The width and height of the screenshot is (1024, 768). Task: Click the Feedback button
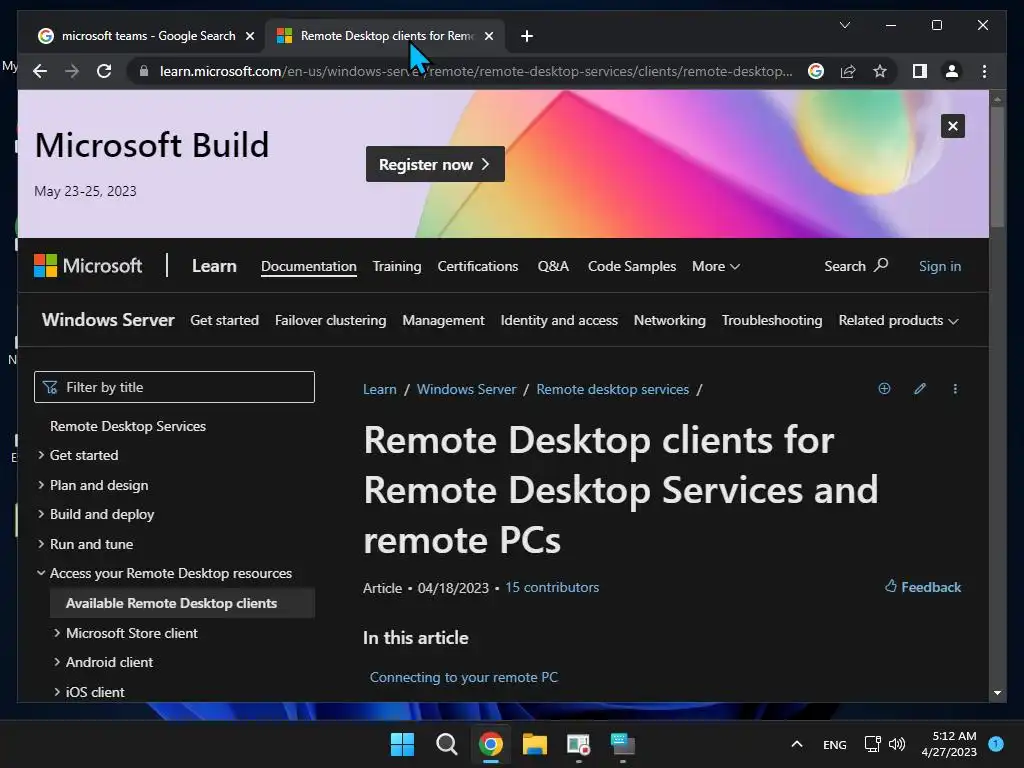point(923,586)
